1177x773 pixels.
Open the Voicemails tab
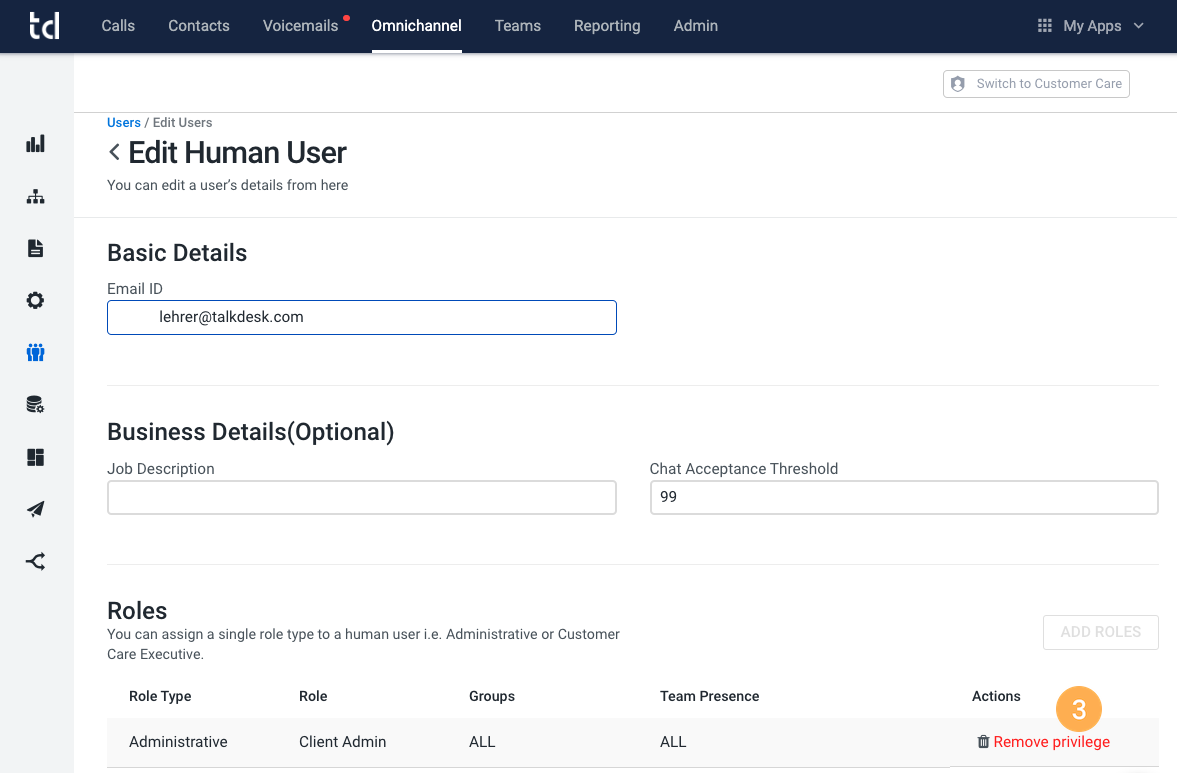pyautogui.click(x=300, y=26)
